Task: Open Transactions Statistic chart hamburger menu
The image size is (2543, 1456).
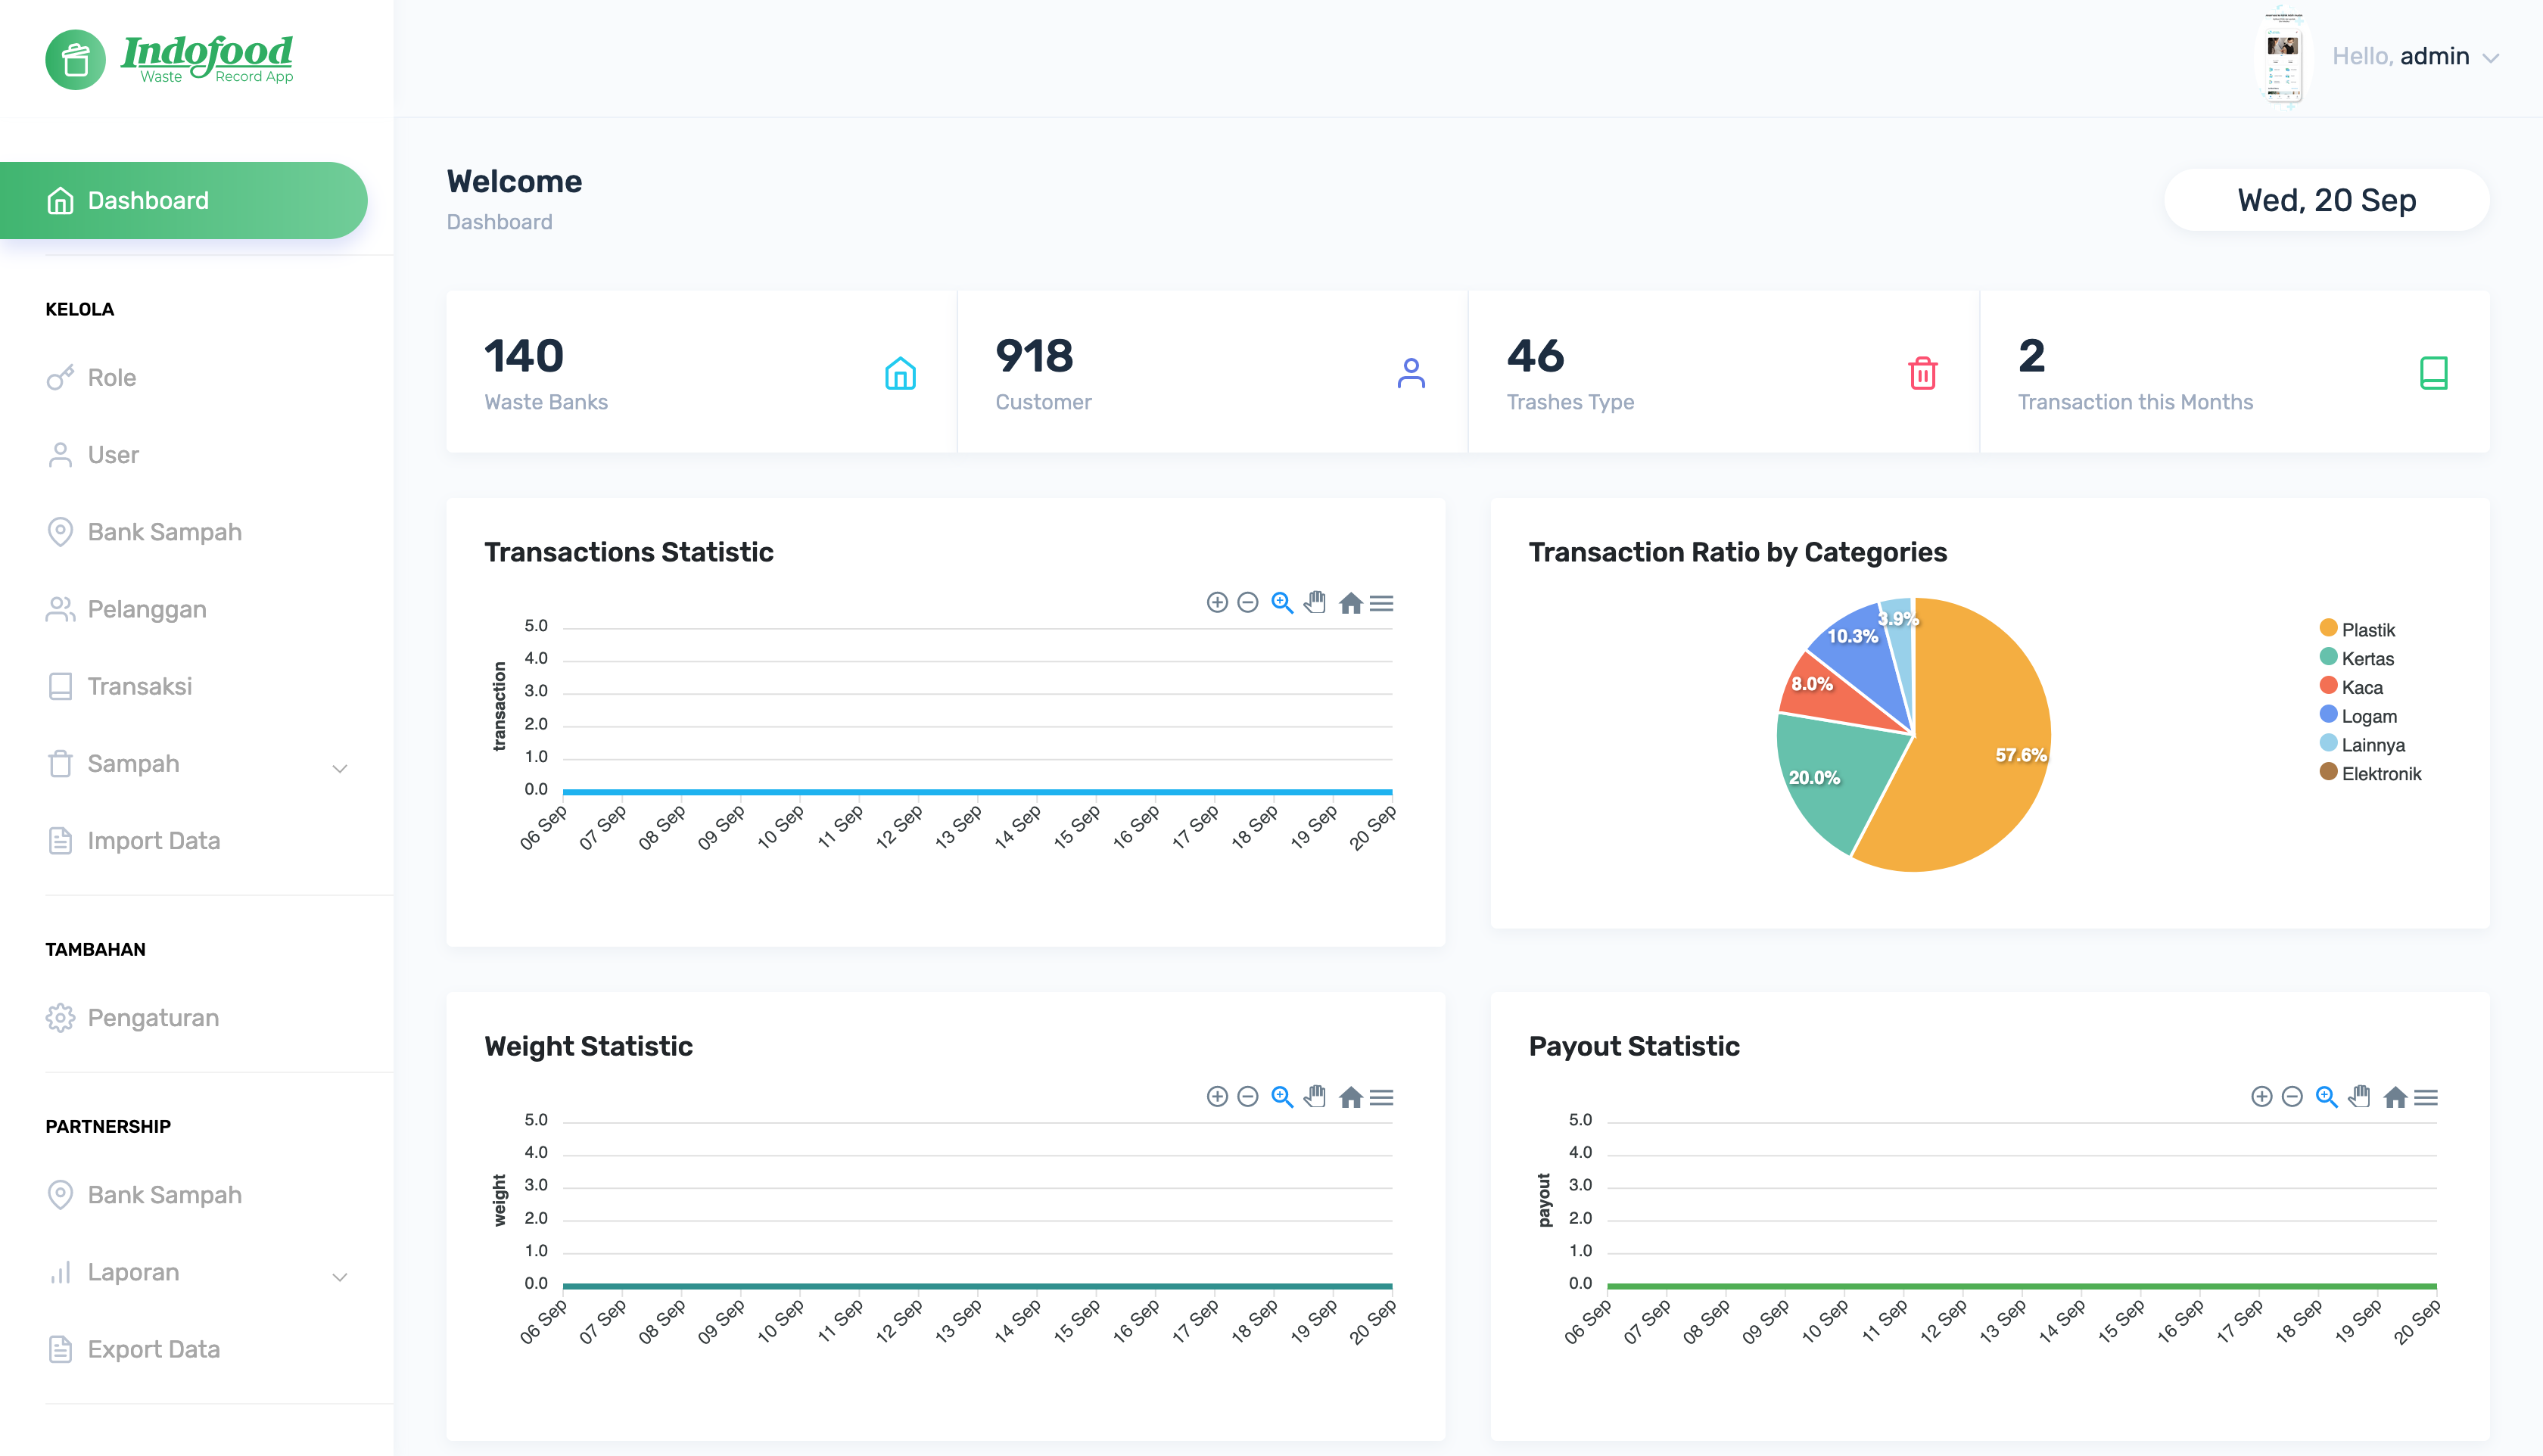Action: (x=1381, y=603)
